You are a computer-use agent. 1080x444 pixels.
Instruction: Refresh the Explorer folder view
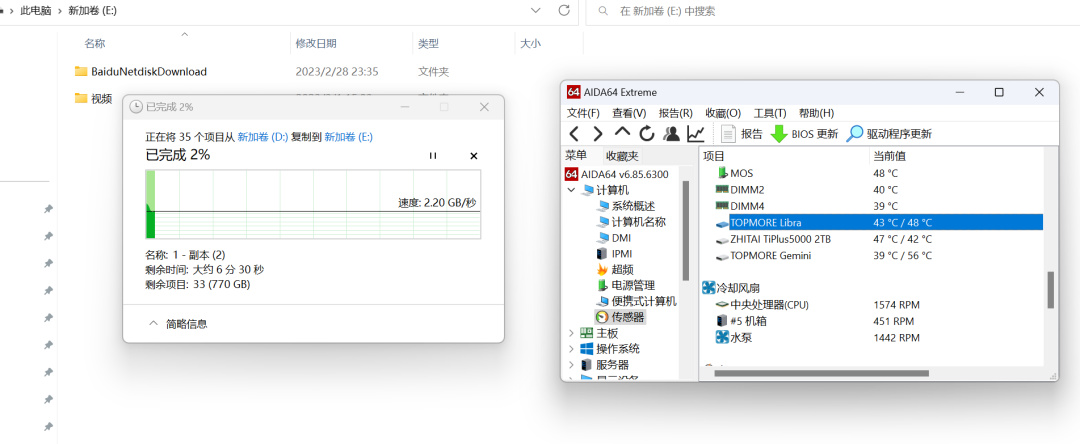click(x=563, y=10)
